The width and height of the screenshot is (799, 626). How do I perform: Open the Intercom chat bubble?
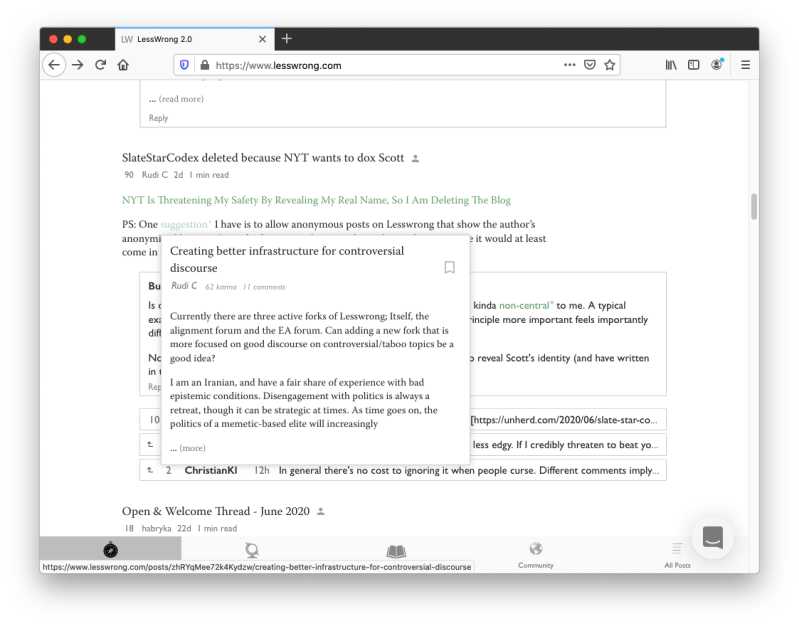pos(712,537)
